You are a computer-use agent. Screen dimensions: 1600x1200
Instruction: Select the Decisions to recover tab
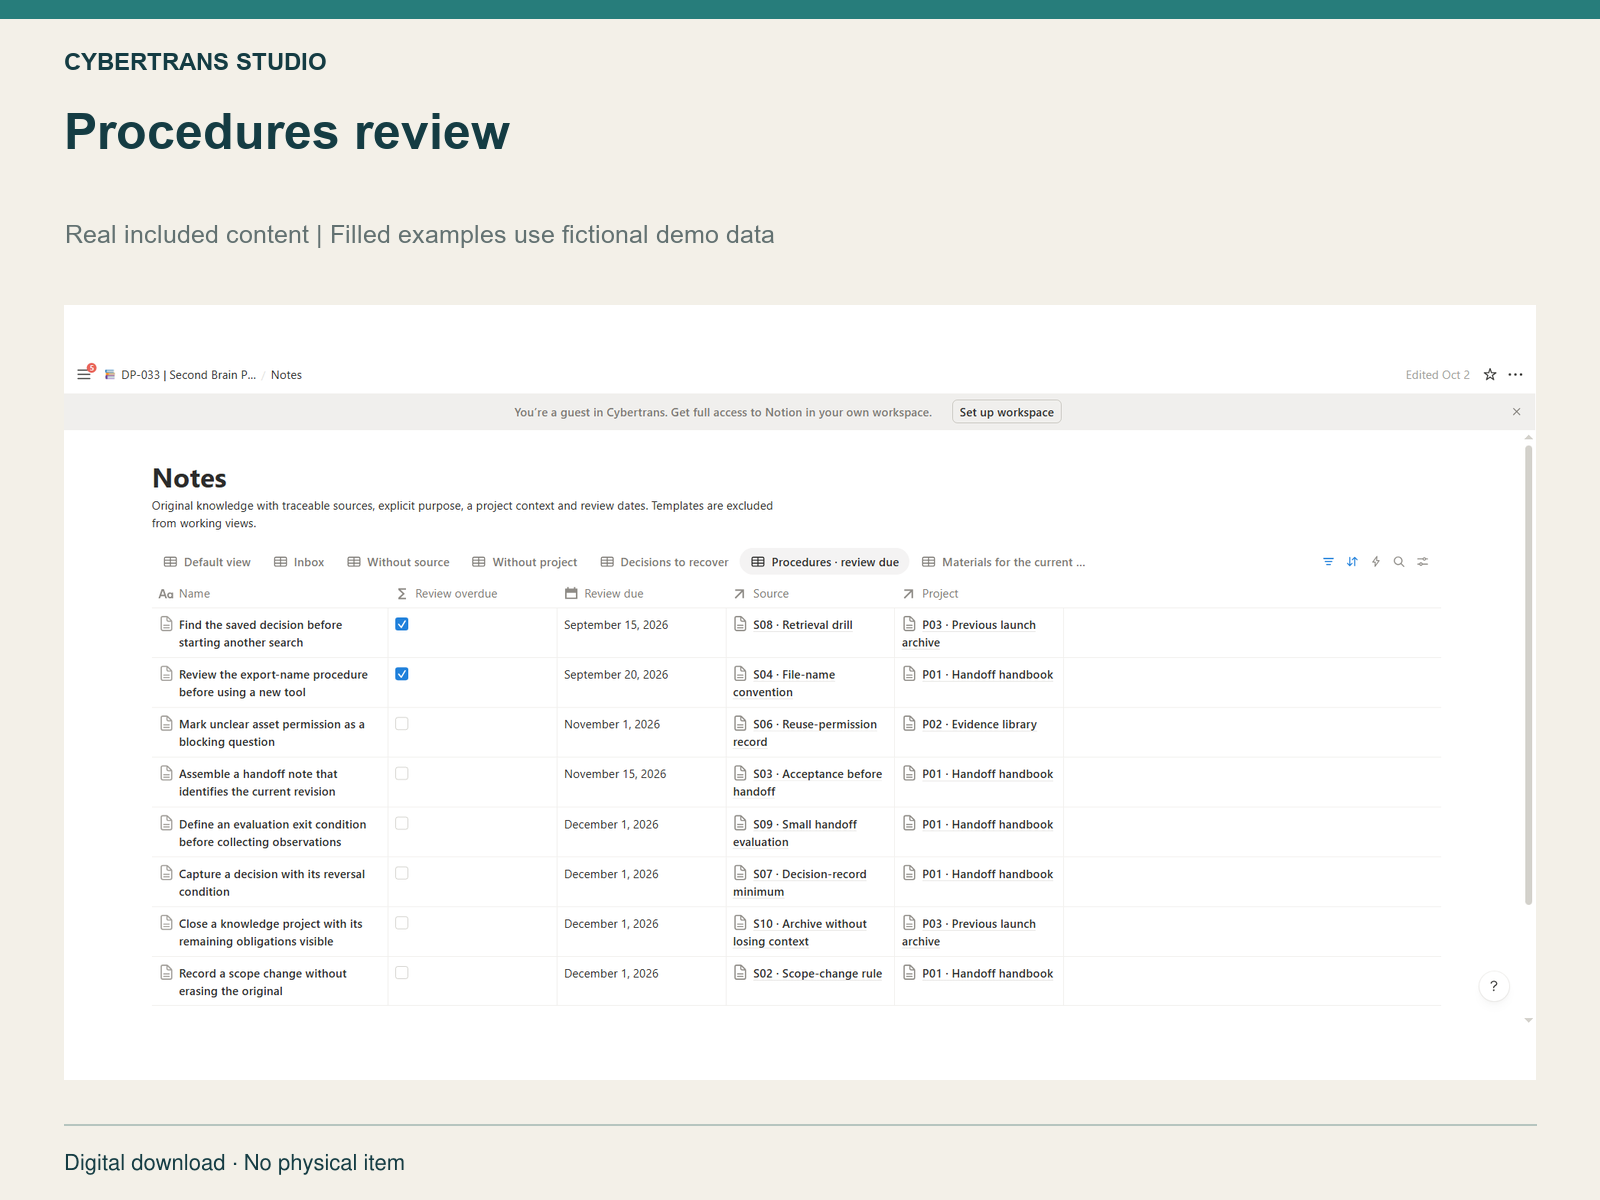(665, 562)
